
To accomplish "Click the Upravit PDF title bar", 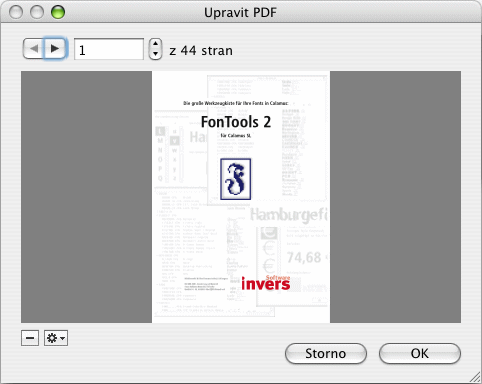I will click(x=240, y=13).
